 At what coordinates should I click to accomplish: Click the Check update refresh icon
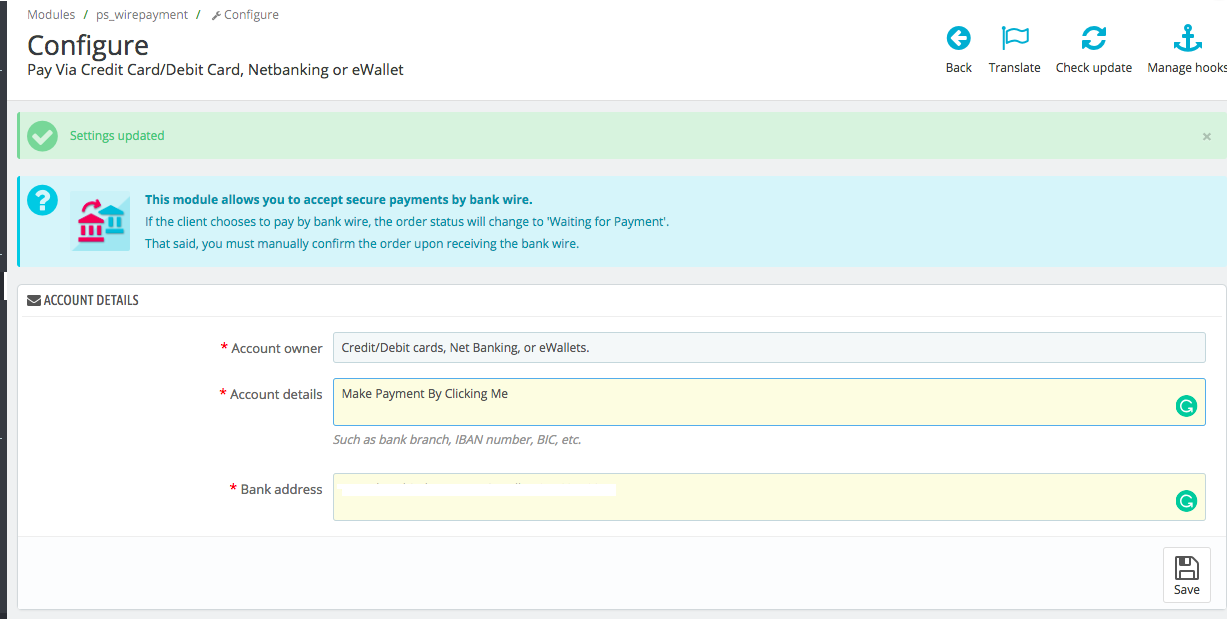[x=1093, y=39]
